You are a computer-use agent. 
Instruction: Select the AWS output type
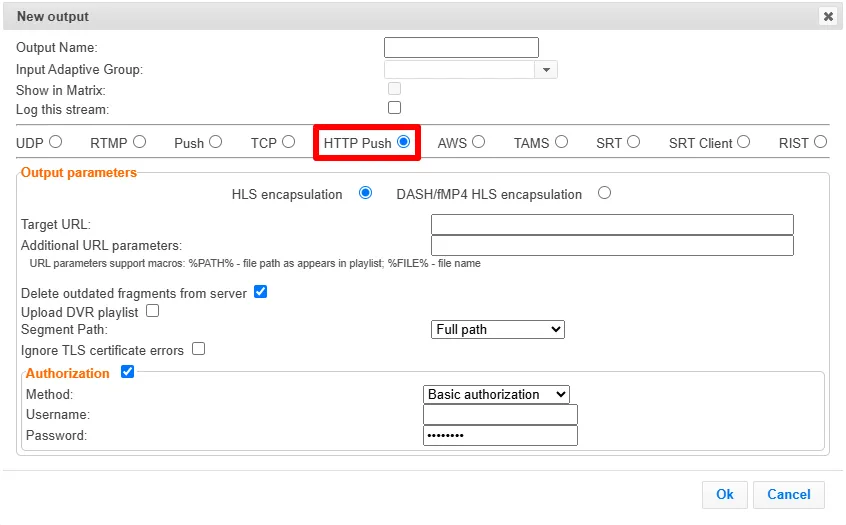tap(479, 142)
